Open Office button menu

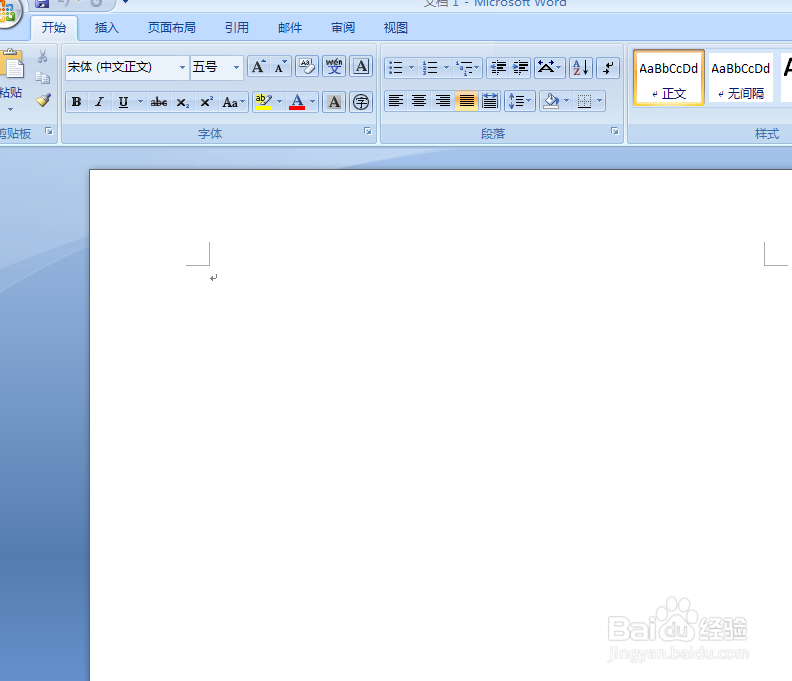(x=8, y=11)
